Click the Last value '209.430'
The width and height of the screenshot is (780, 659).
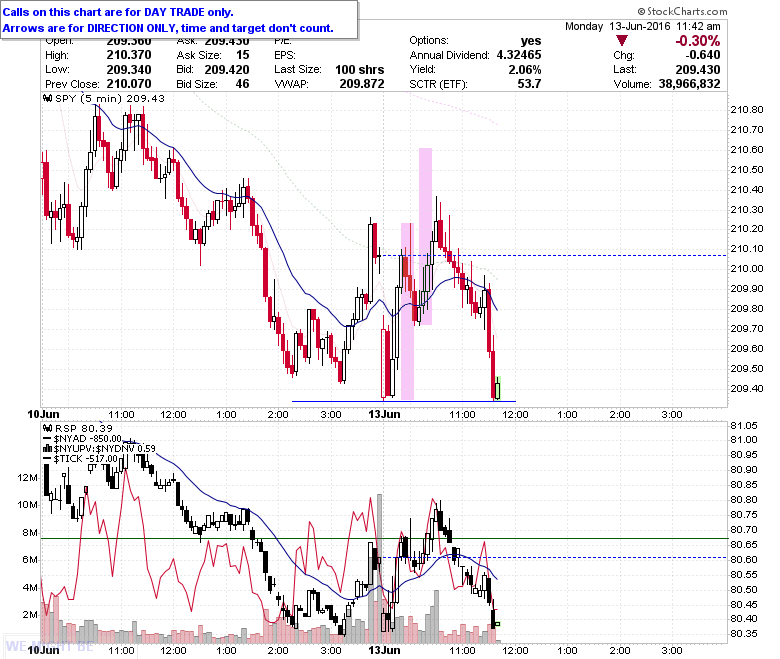tap(698, 70)
